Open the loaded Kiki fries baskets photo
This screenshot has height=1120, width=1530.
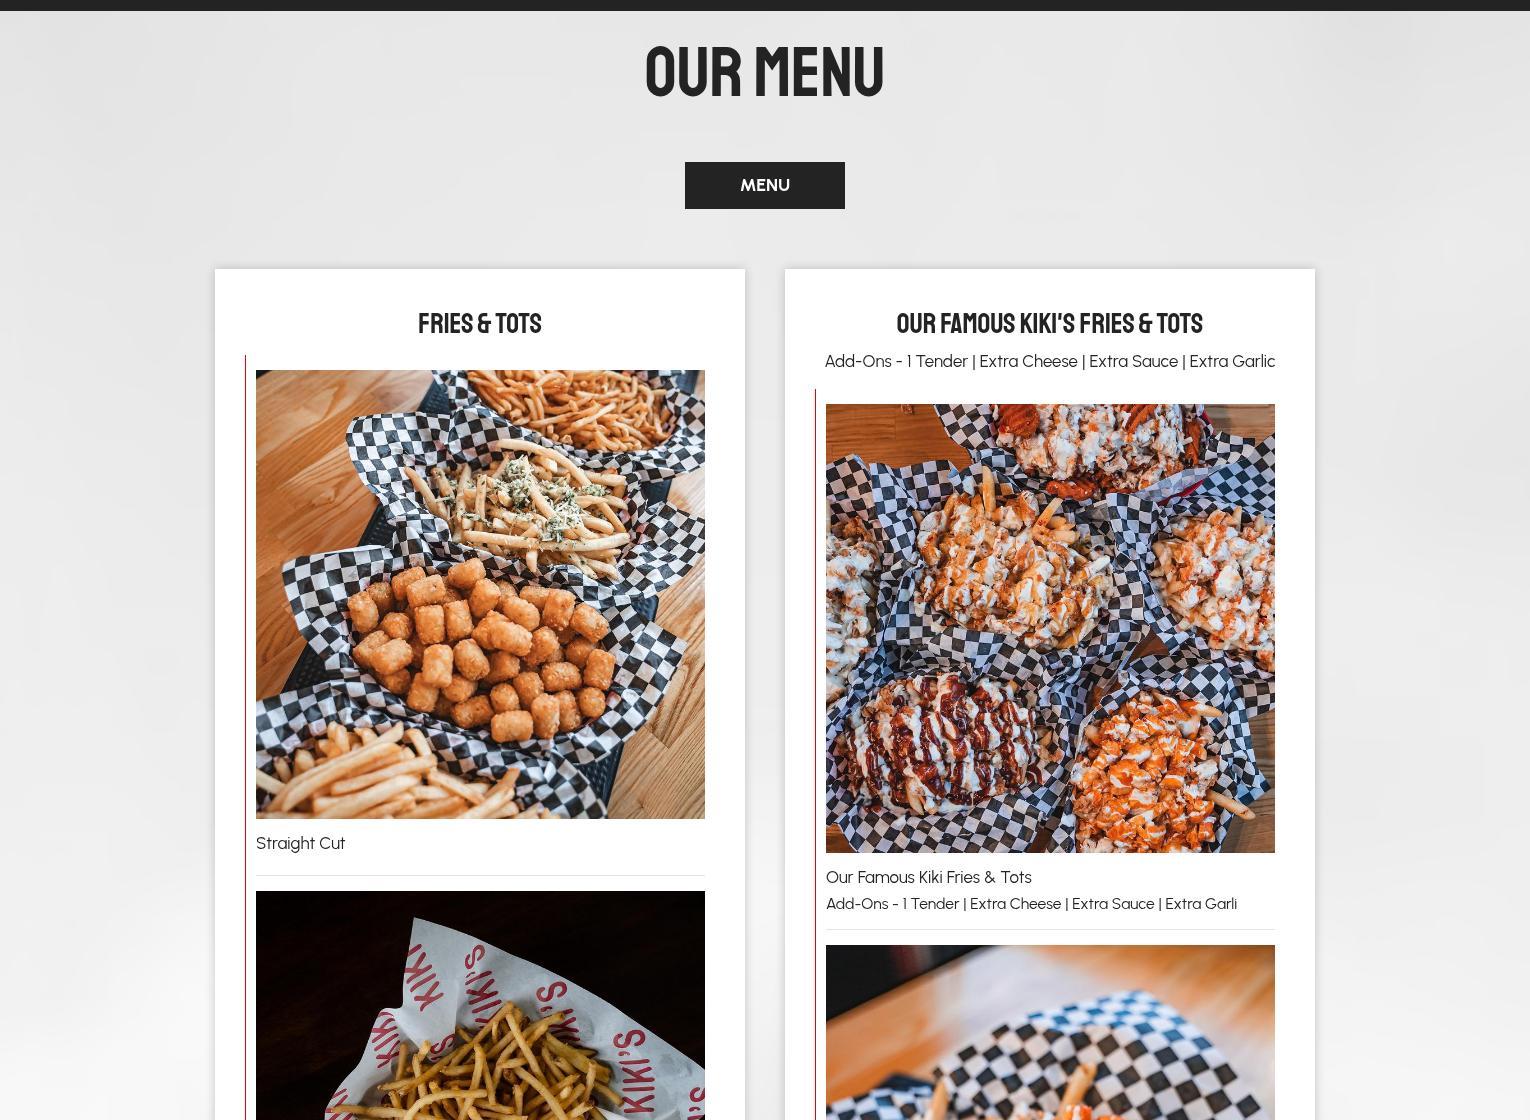1050,628
